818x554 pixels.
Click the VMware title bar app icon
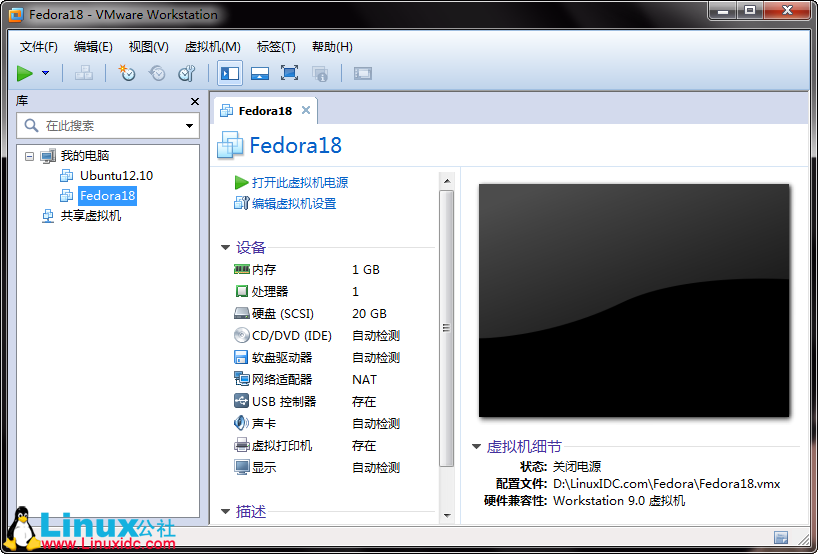(x=16, y=15)
